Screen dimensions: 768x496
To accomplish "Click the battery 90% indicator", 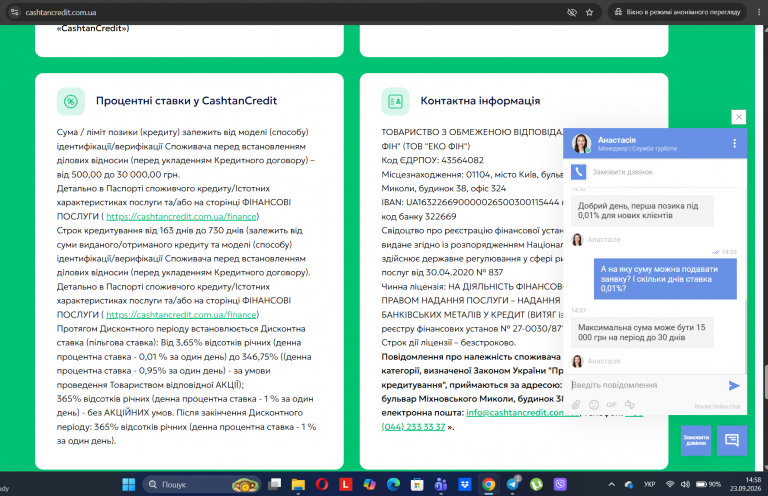I will (708, 485).
